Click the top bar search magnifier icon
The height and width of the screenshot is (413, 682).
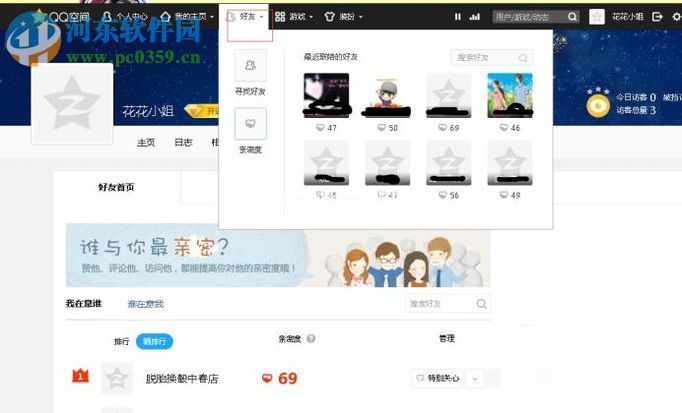[572, 17]
